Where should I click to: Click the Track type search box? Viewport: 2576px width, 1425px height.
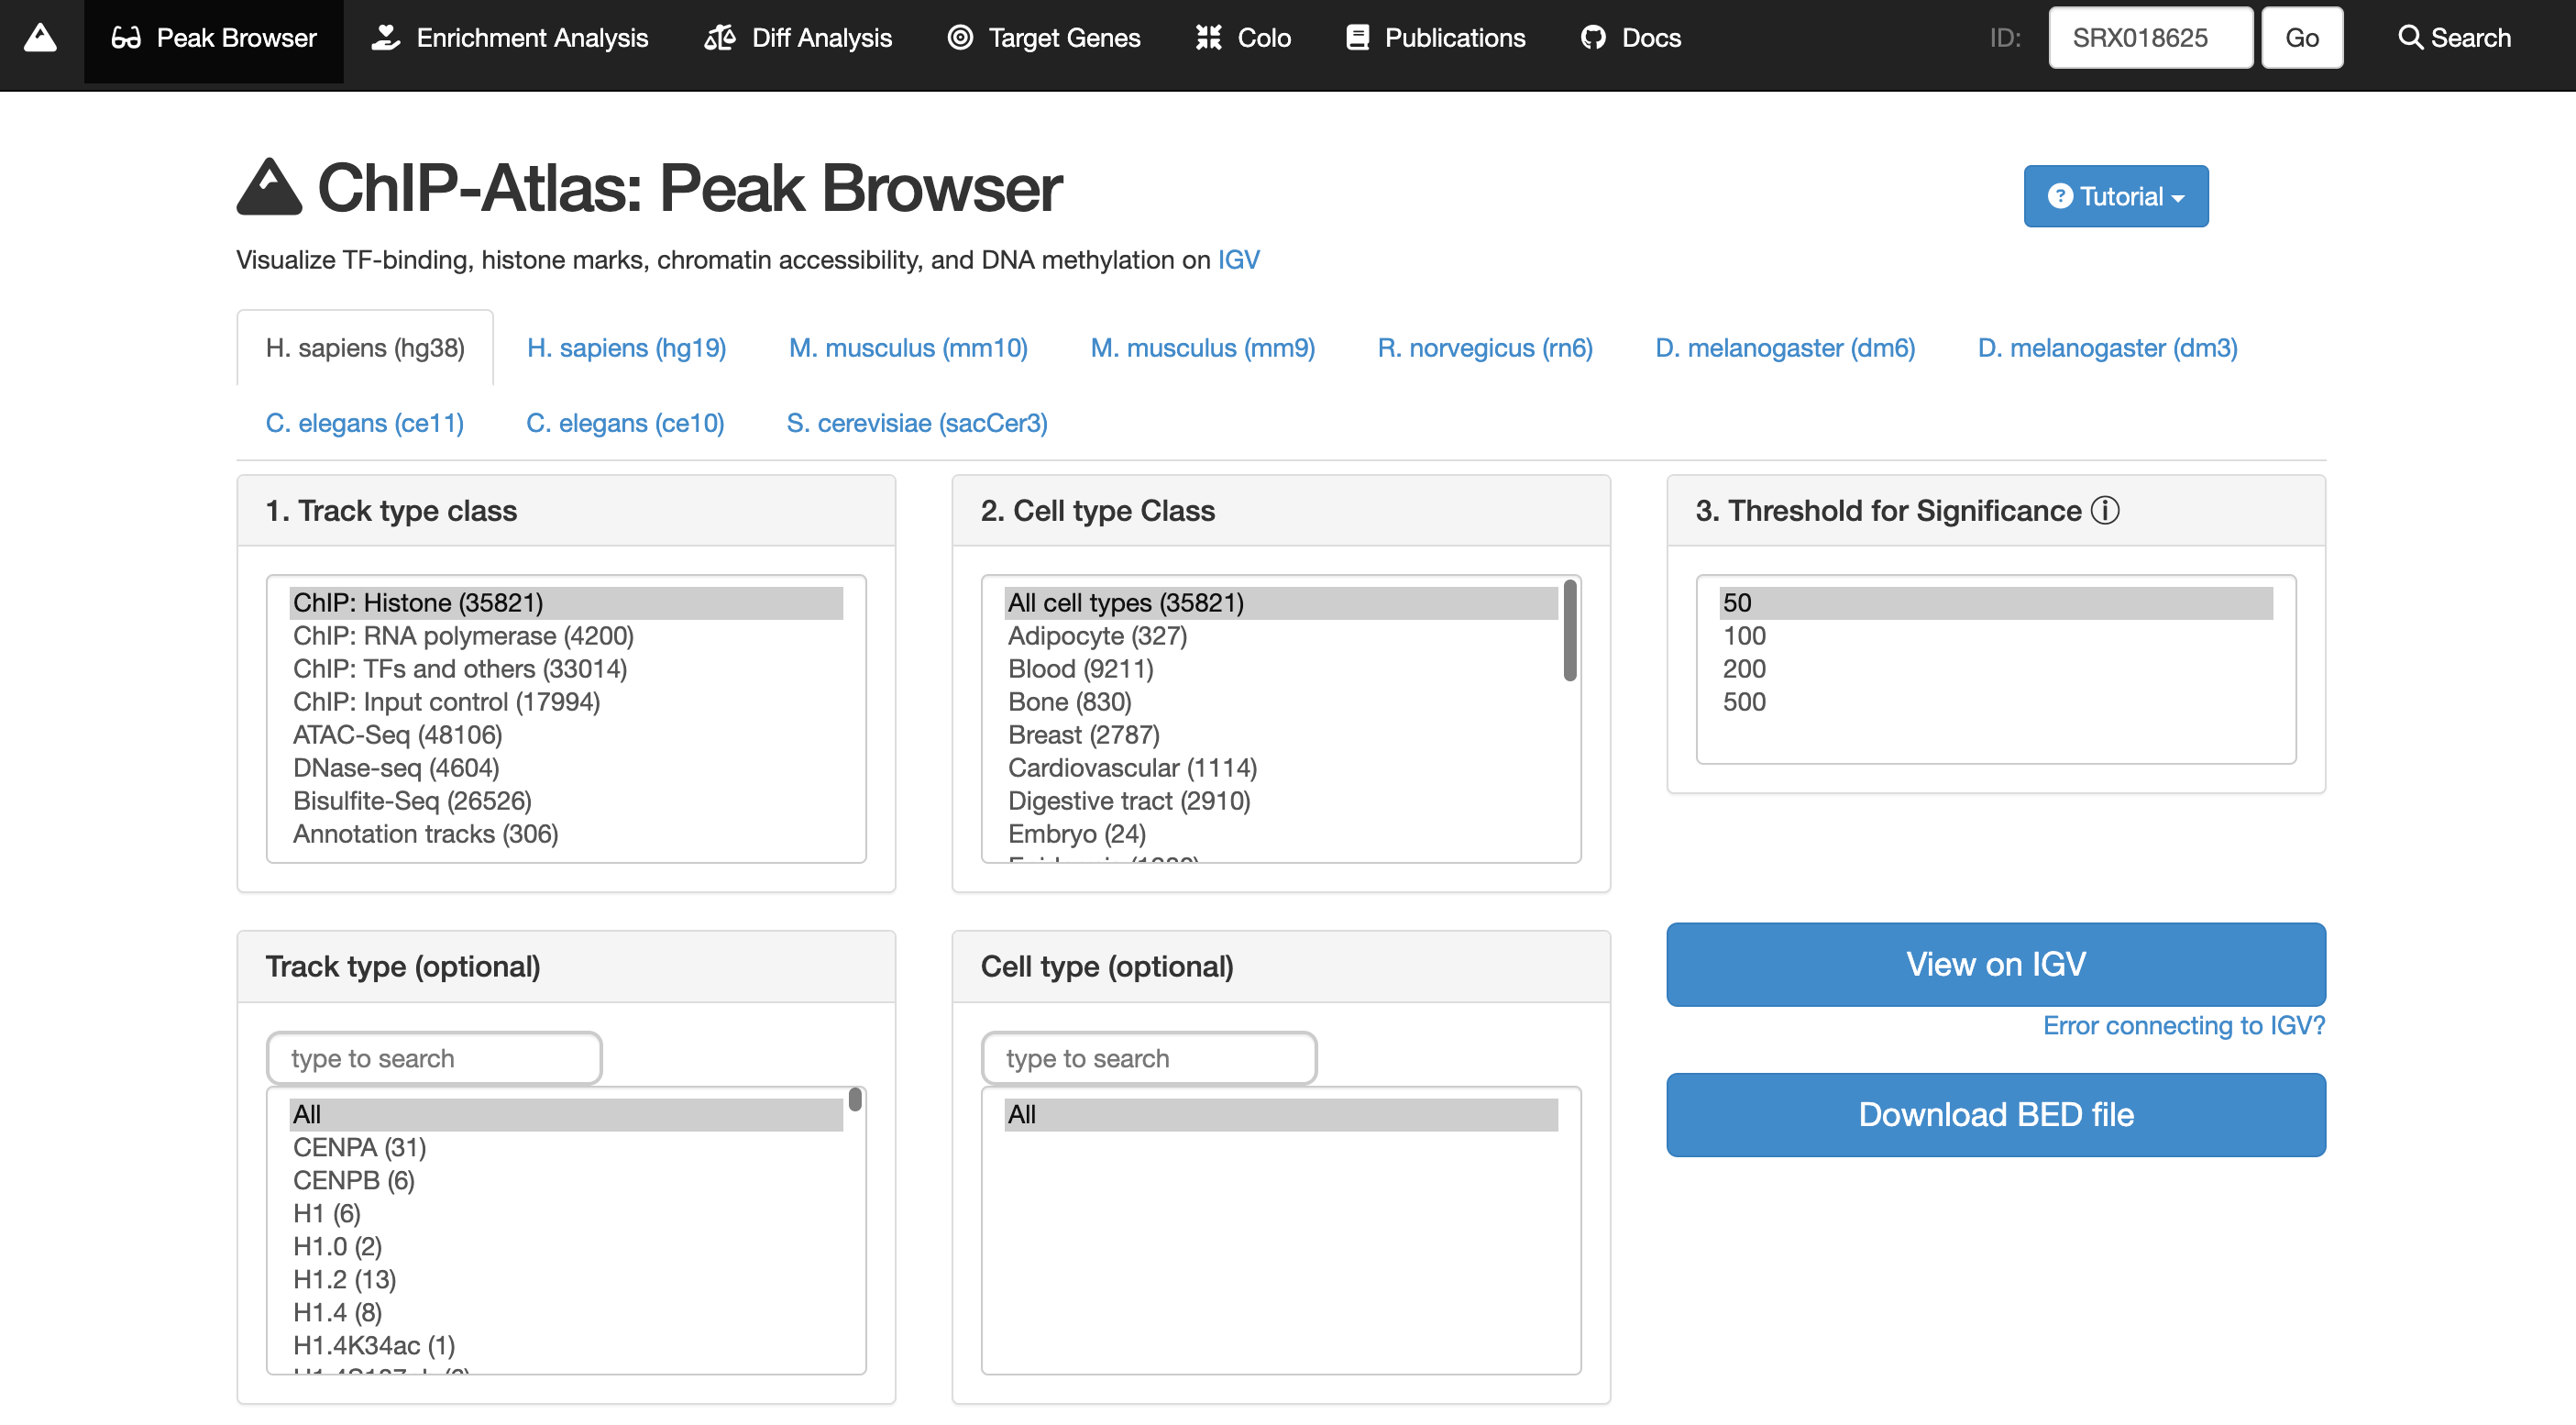434,1058
